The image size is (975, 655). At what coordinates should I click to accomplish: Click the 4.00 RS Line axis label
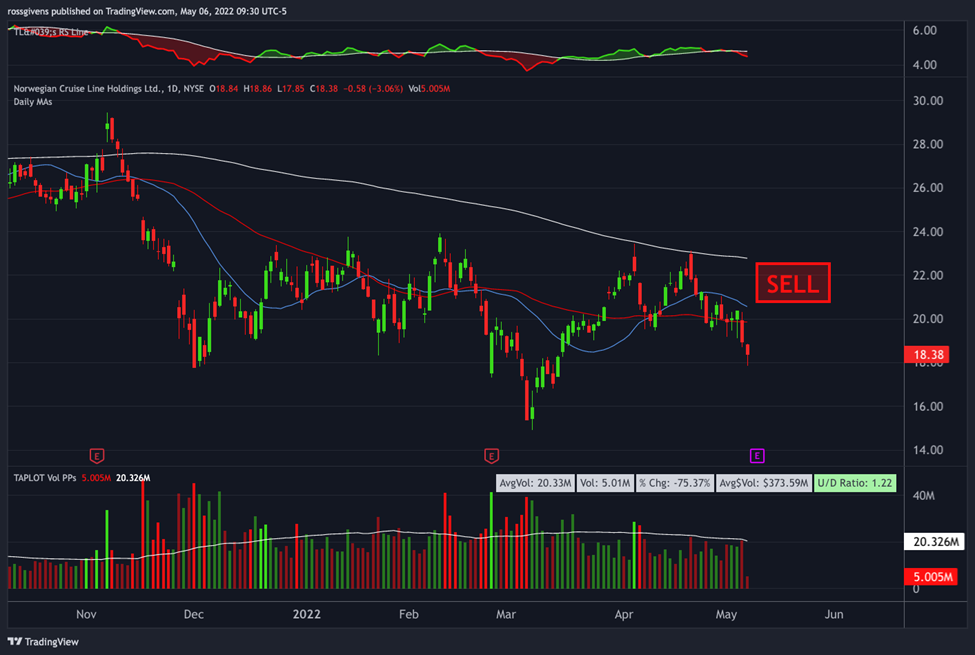pyautogui.click(x=925, y=65)
